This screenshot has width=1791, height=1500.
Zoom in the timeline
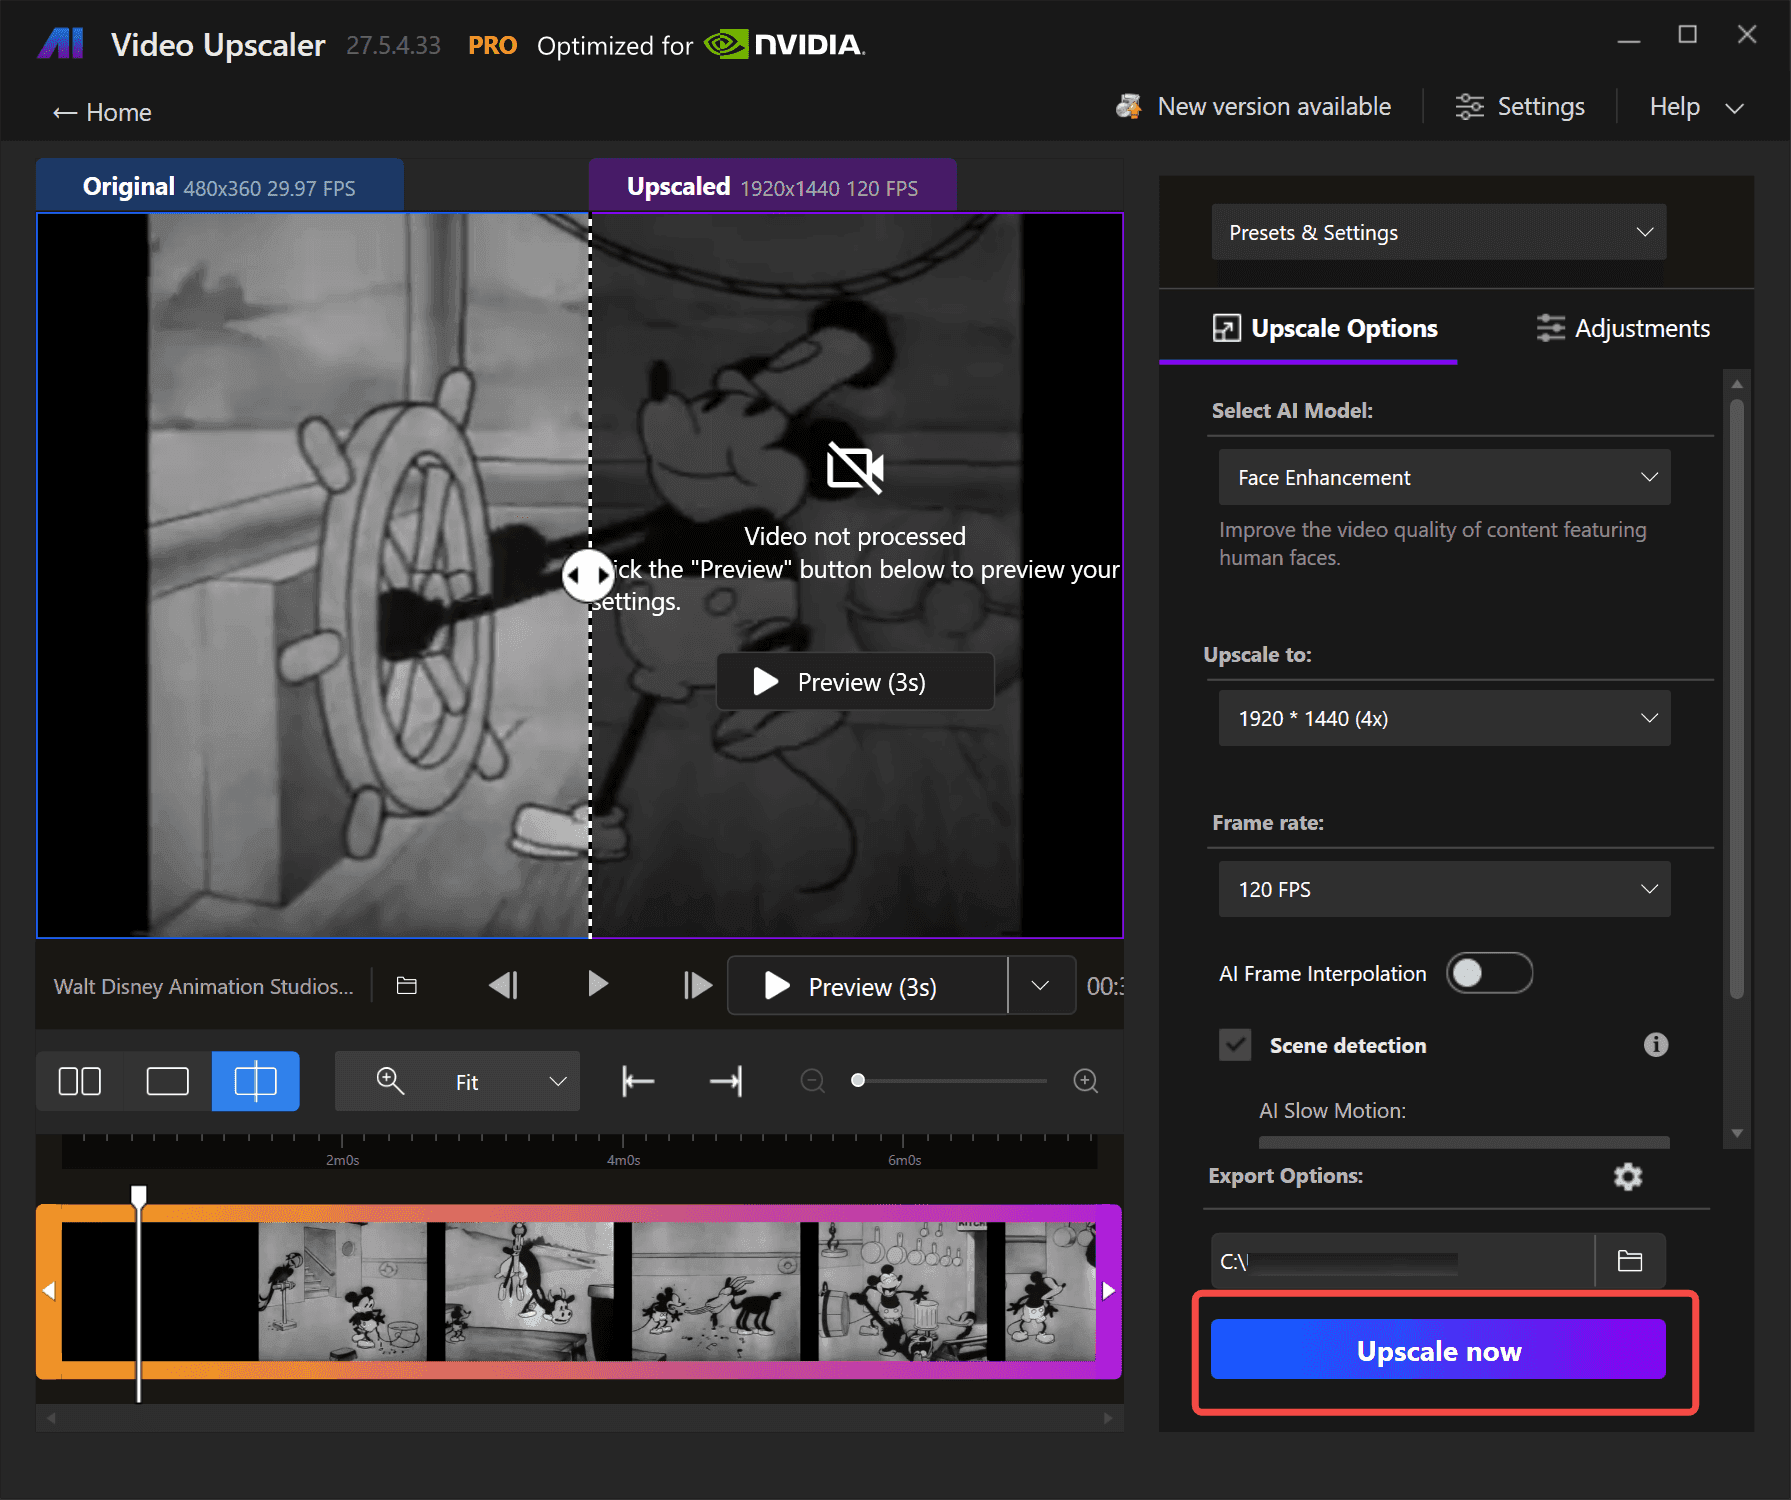1085,1081
